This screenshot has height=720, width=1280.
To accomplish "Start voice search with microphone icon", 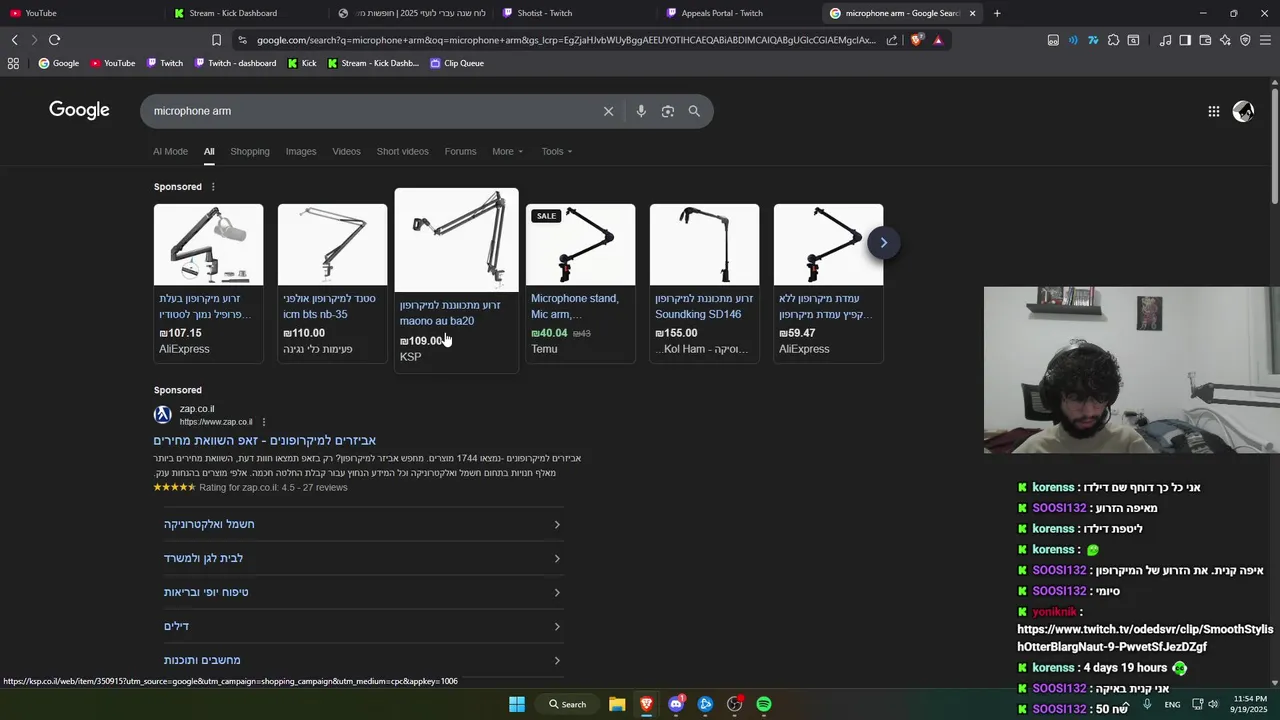I will (641, 111).
